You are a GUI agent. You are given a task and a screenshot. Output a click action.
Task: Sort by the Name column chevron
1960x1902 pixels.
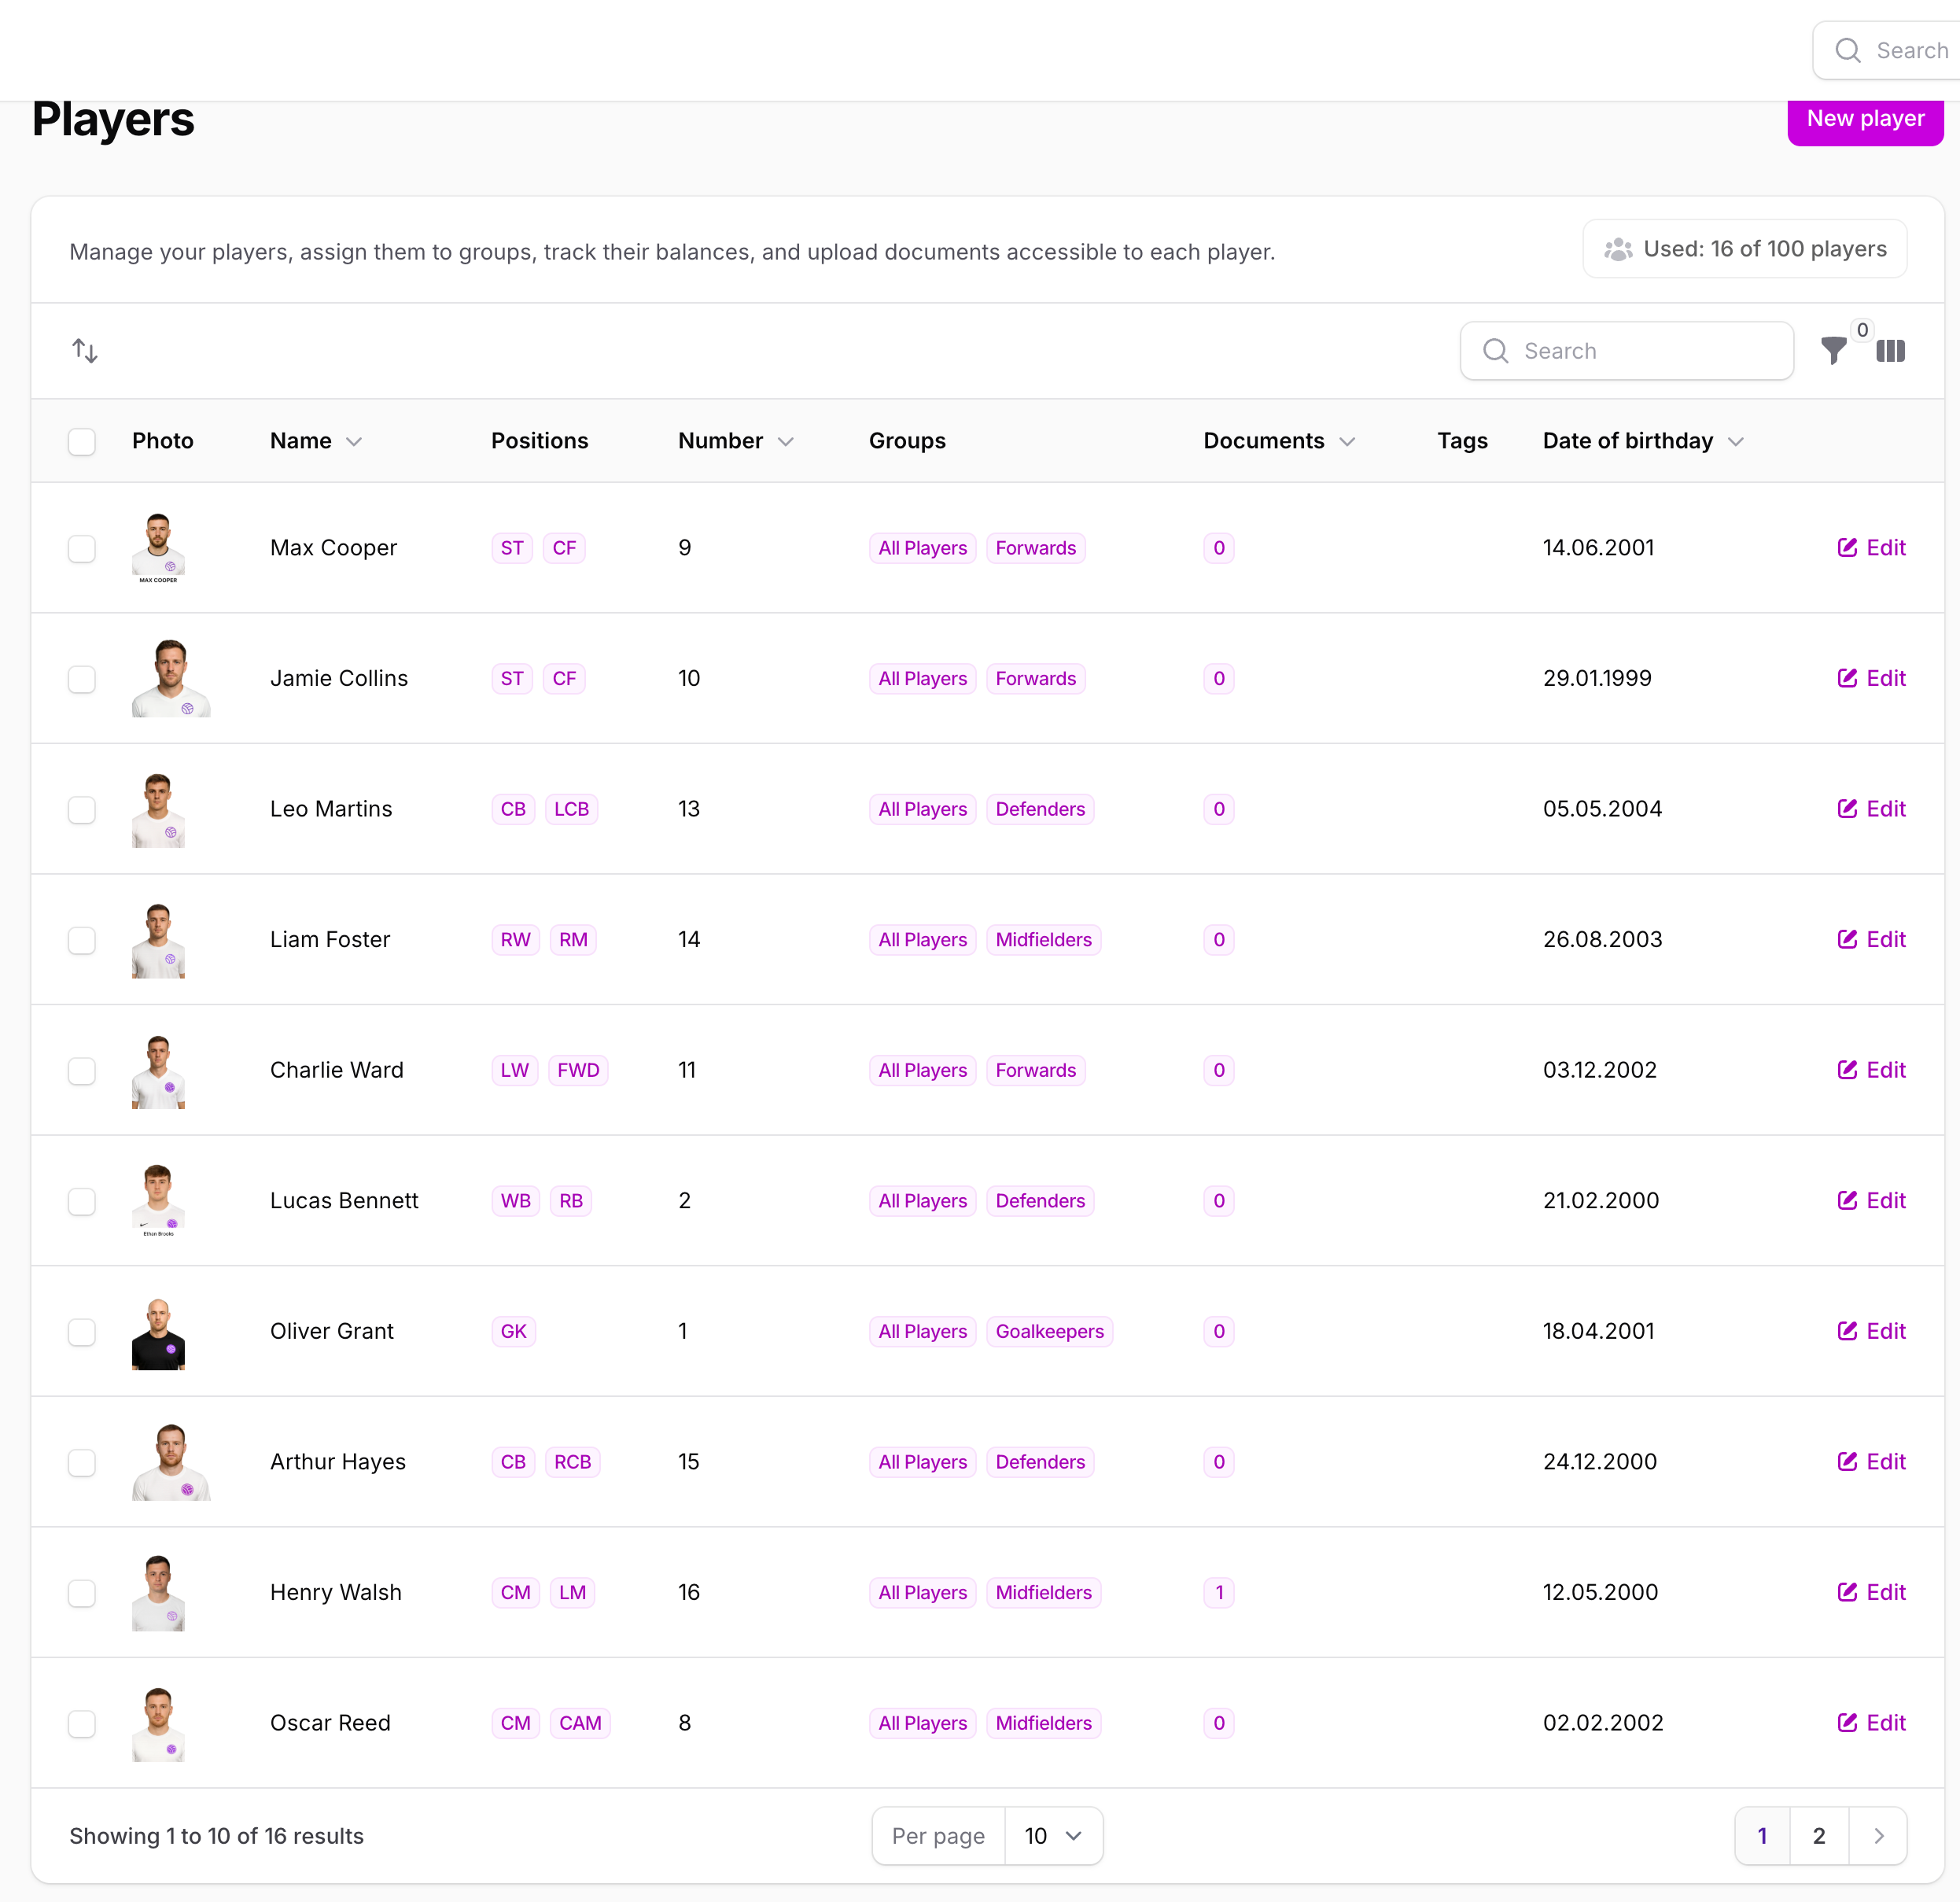(x=354, y=442)
